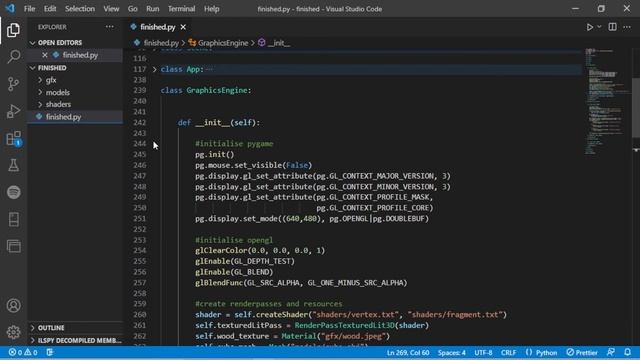Expand the Outline section
Screen dimensions: 640x360
51,328
